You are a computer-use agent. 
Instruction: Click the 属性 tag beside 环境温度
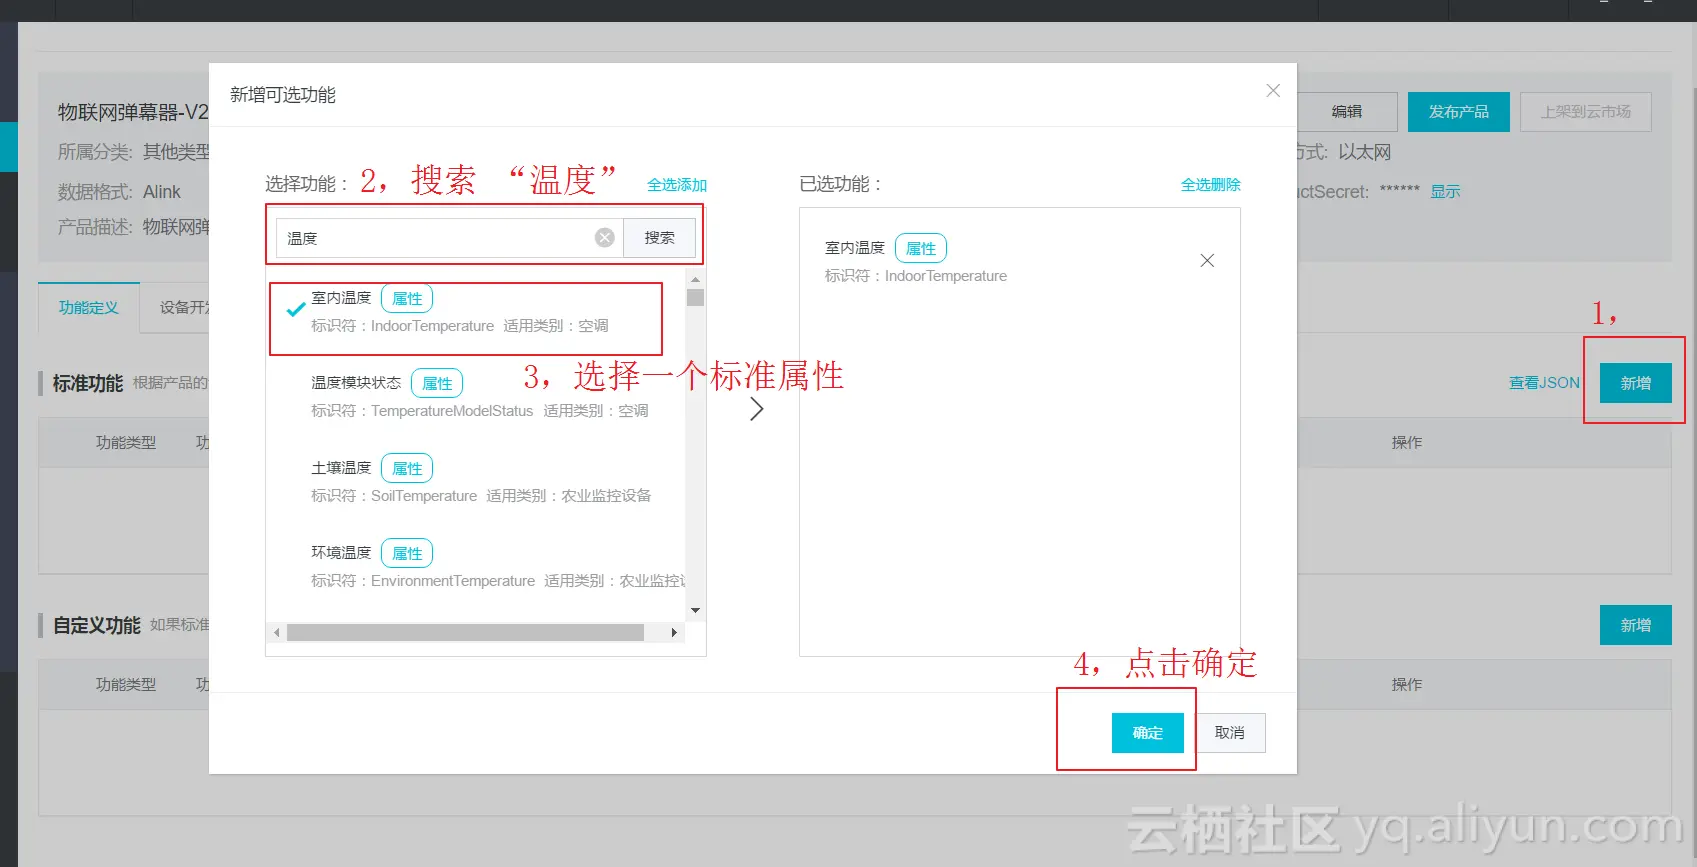[407, 553]
